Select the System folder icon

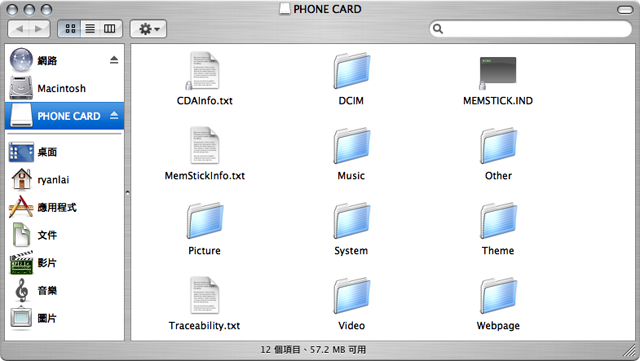pyautogui.click(x=351, y=221)
